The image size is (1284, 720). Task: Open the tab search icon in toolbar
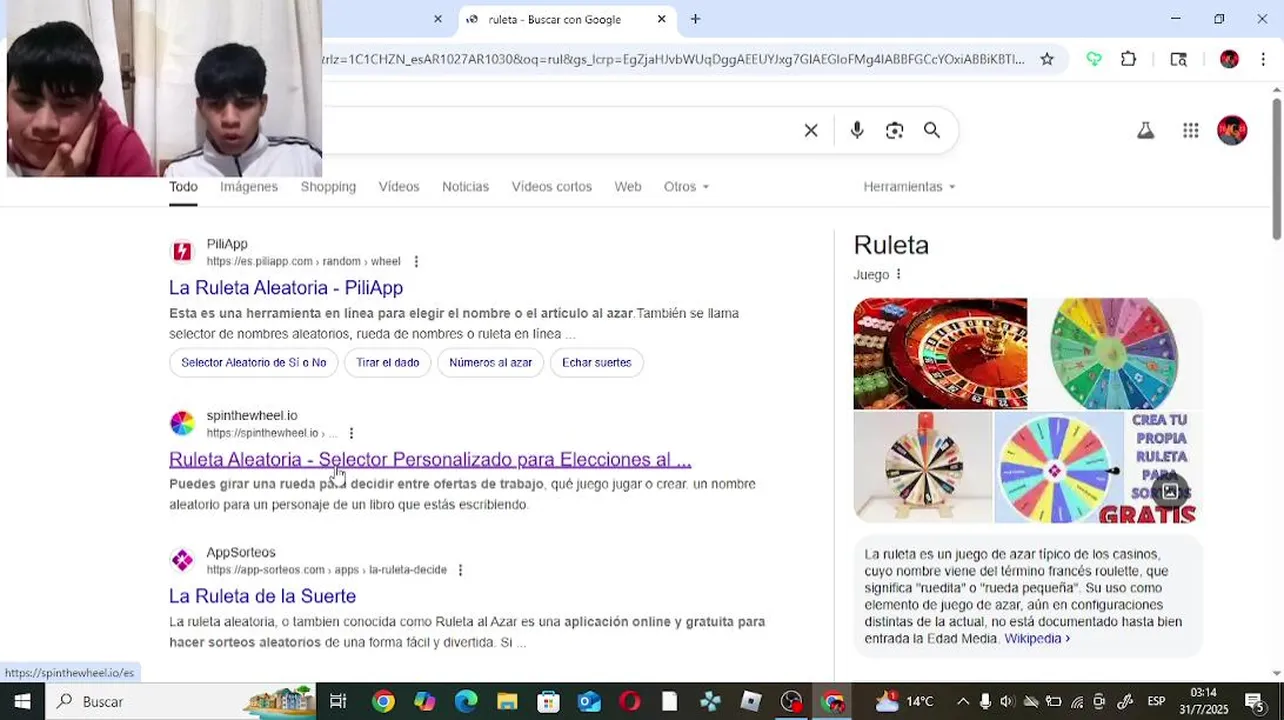(x=1179, y=59)
